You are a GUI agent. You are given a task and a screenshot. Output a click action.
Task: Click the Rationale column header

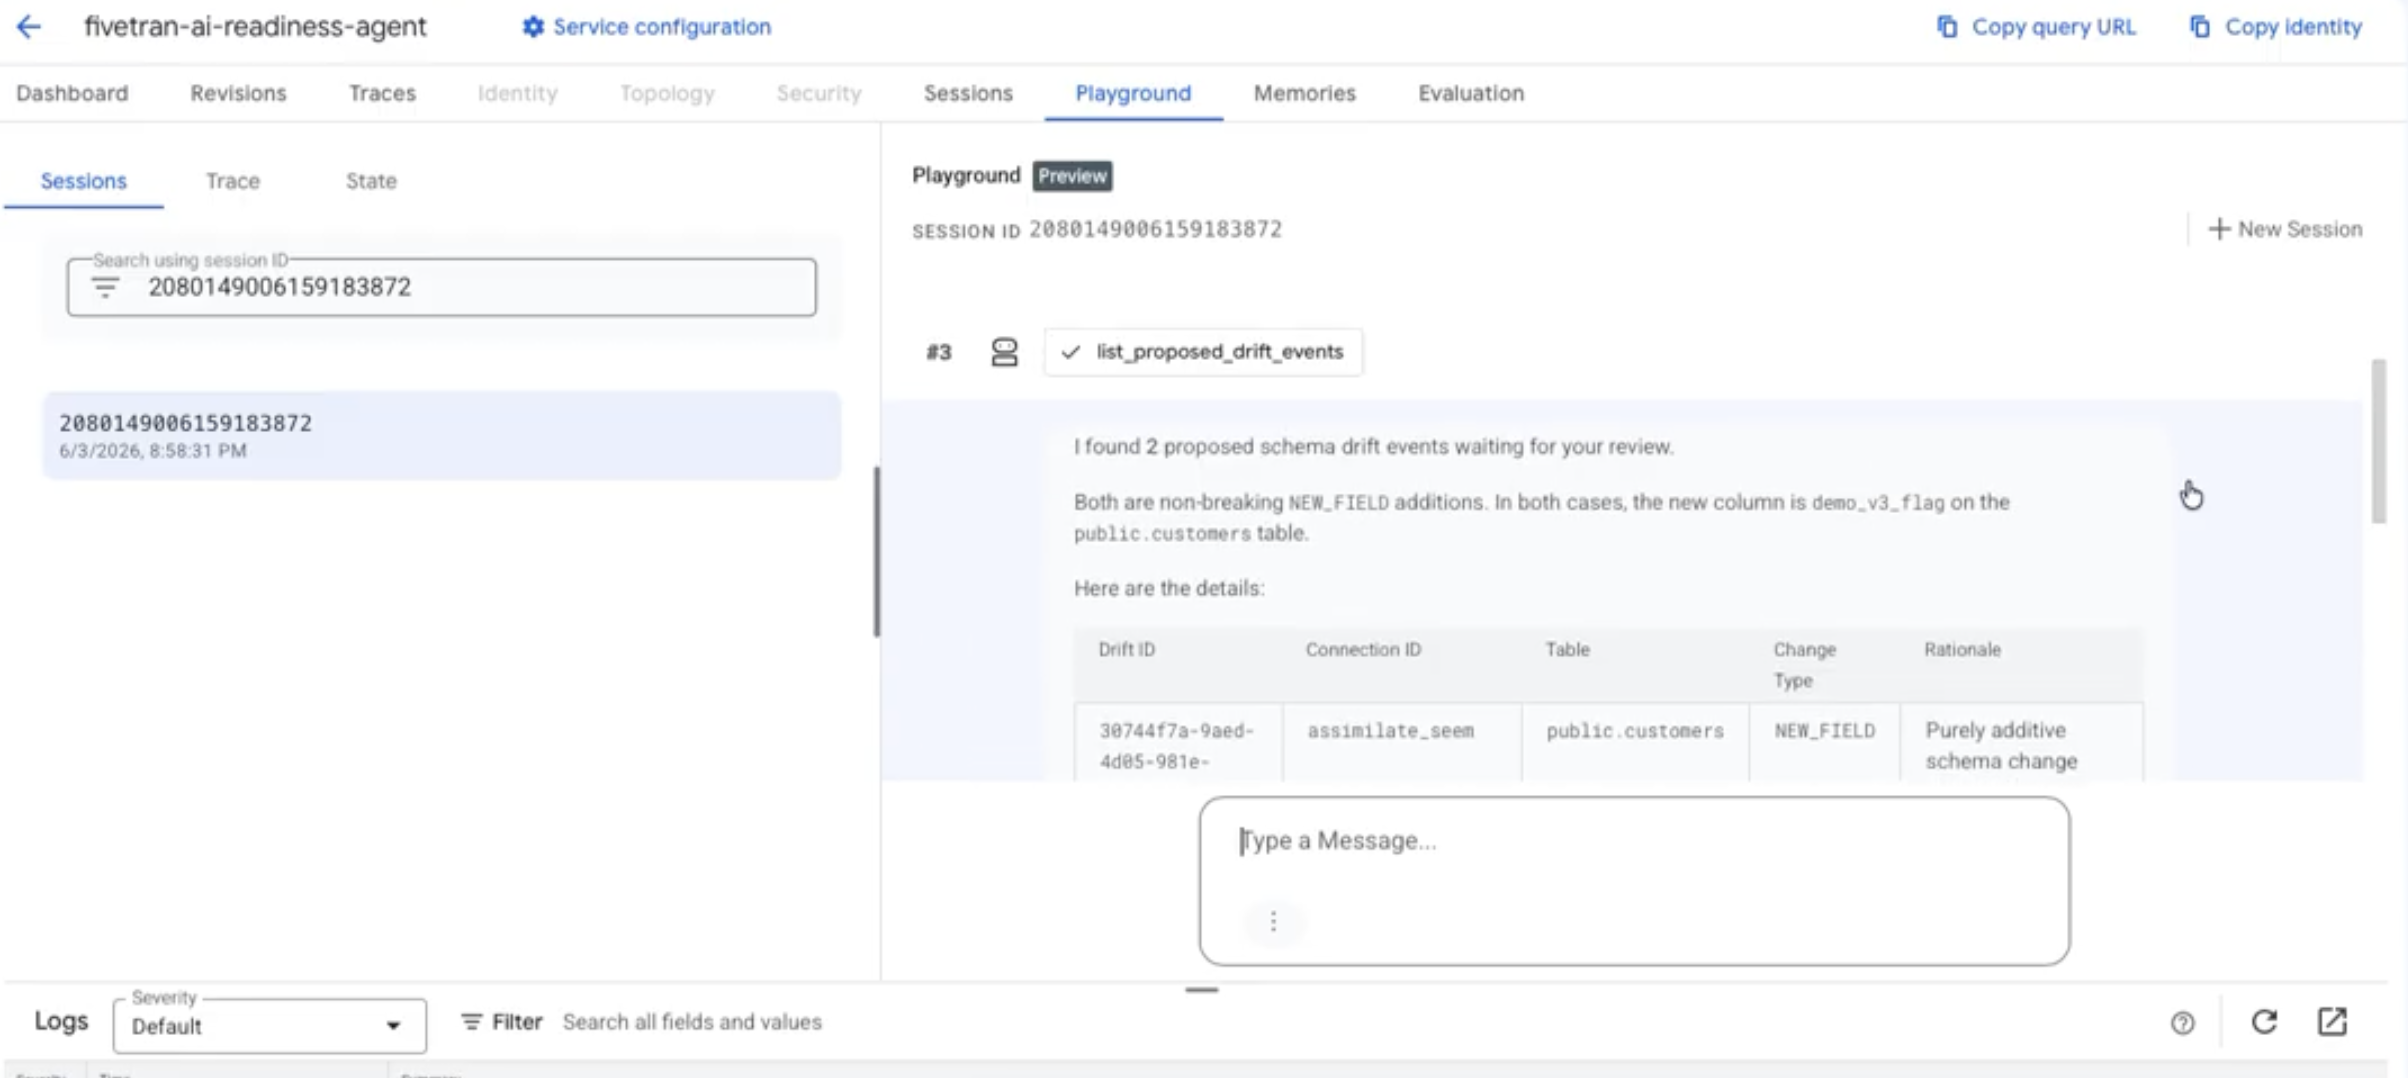pos(1962,650)
